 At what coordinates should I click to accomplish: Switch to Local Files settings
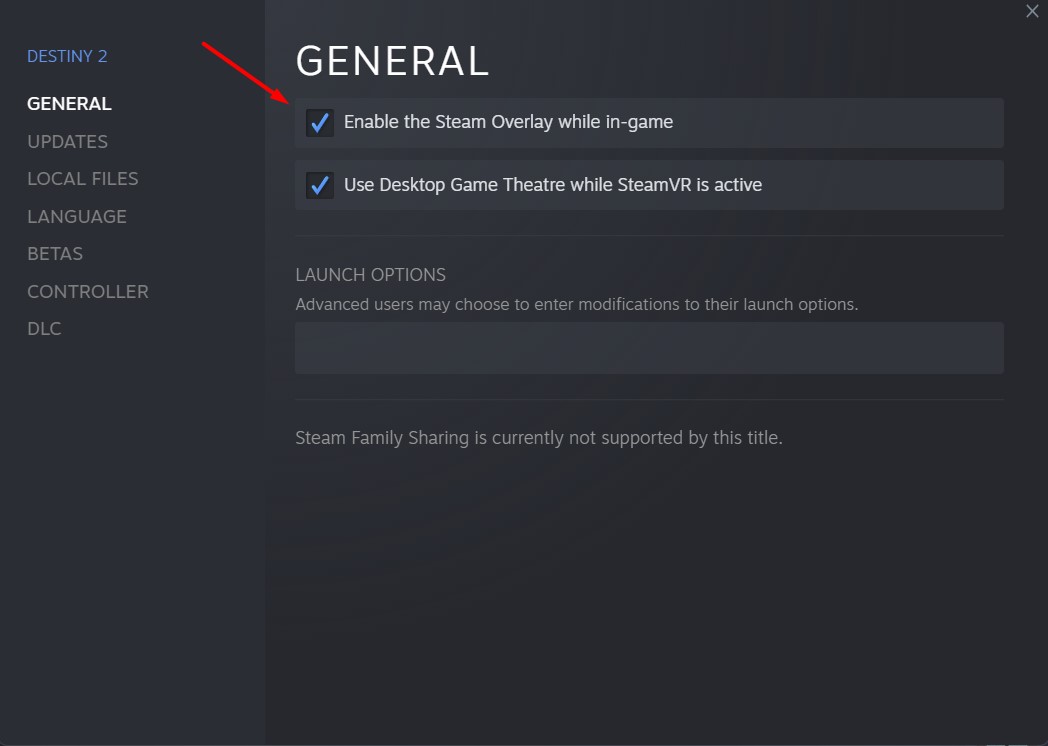click(x=82, y=179)
